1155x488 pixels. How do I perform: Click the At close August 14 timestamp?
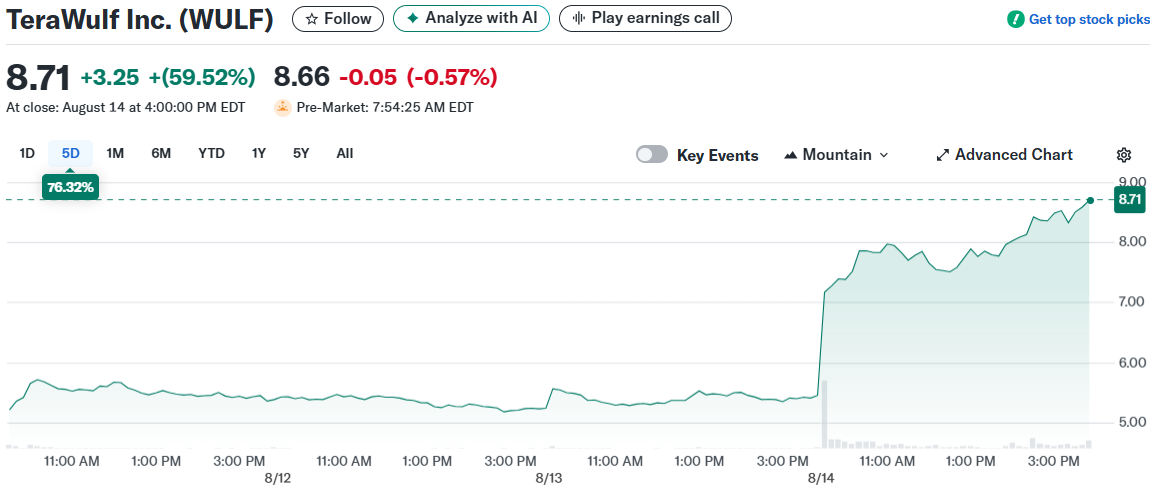126,108
